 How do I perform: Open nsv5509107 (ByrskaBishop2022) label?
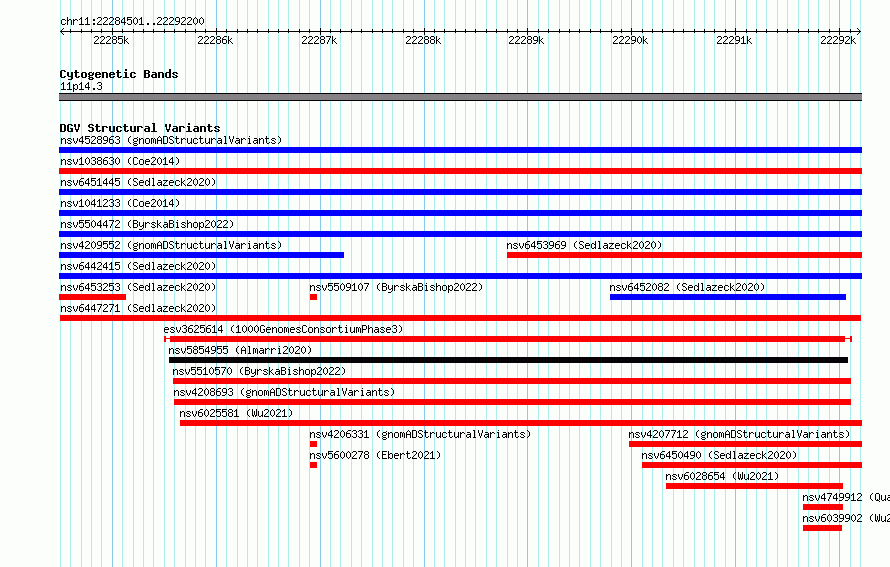(x=396, y=287)
